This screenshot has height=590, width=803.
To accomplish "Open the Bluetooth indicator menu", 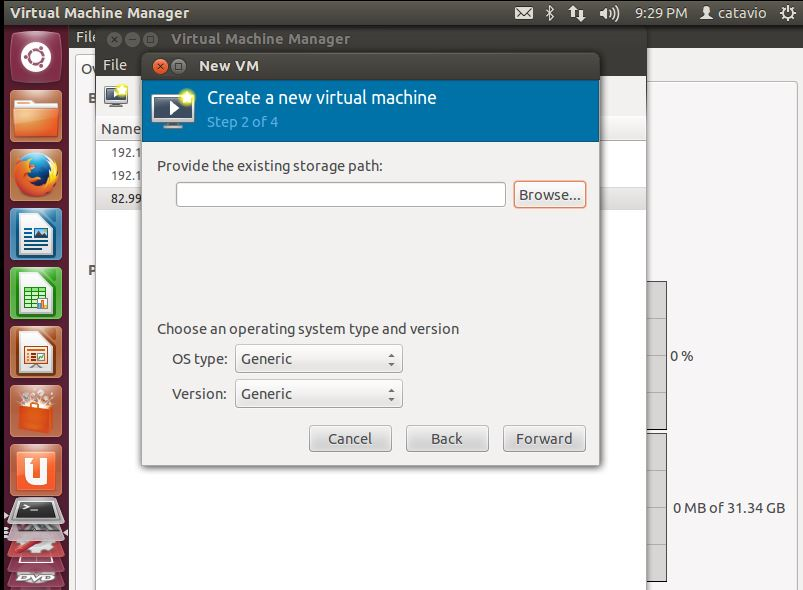I will [550, 14].
